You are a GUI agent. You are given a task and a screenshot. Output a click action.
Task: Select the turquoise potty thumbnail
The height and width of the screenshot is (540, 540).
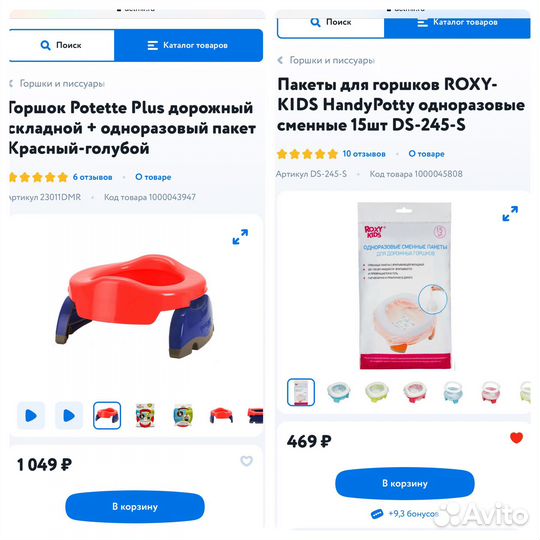pyautogui.click(x=339, y=392)
